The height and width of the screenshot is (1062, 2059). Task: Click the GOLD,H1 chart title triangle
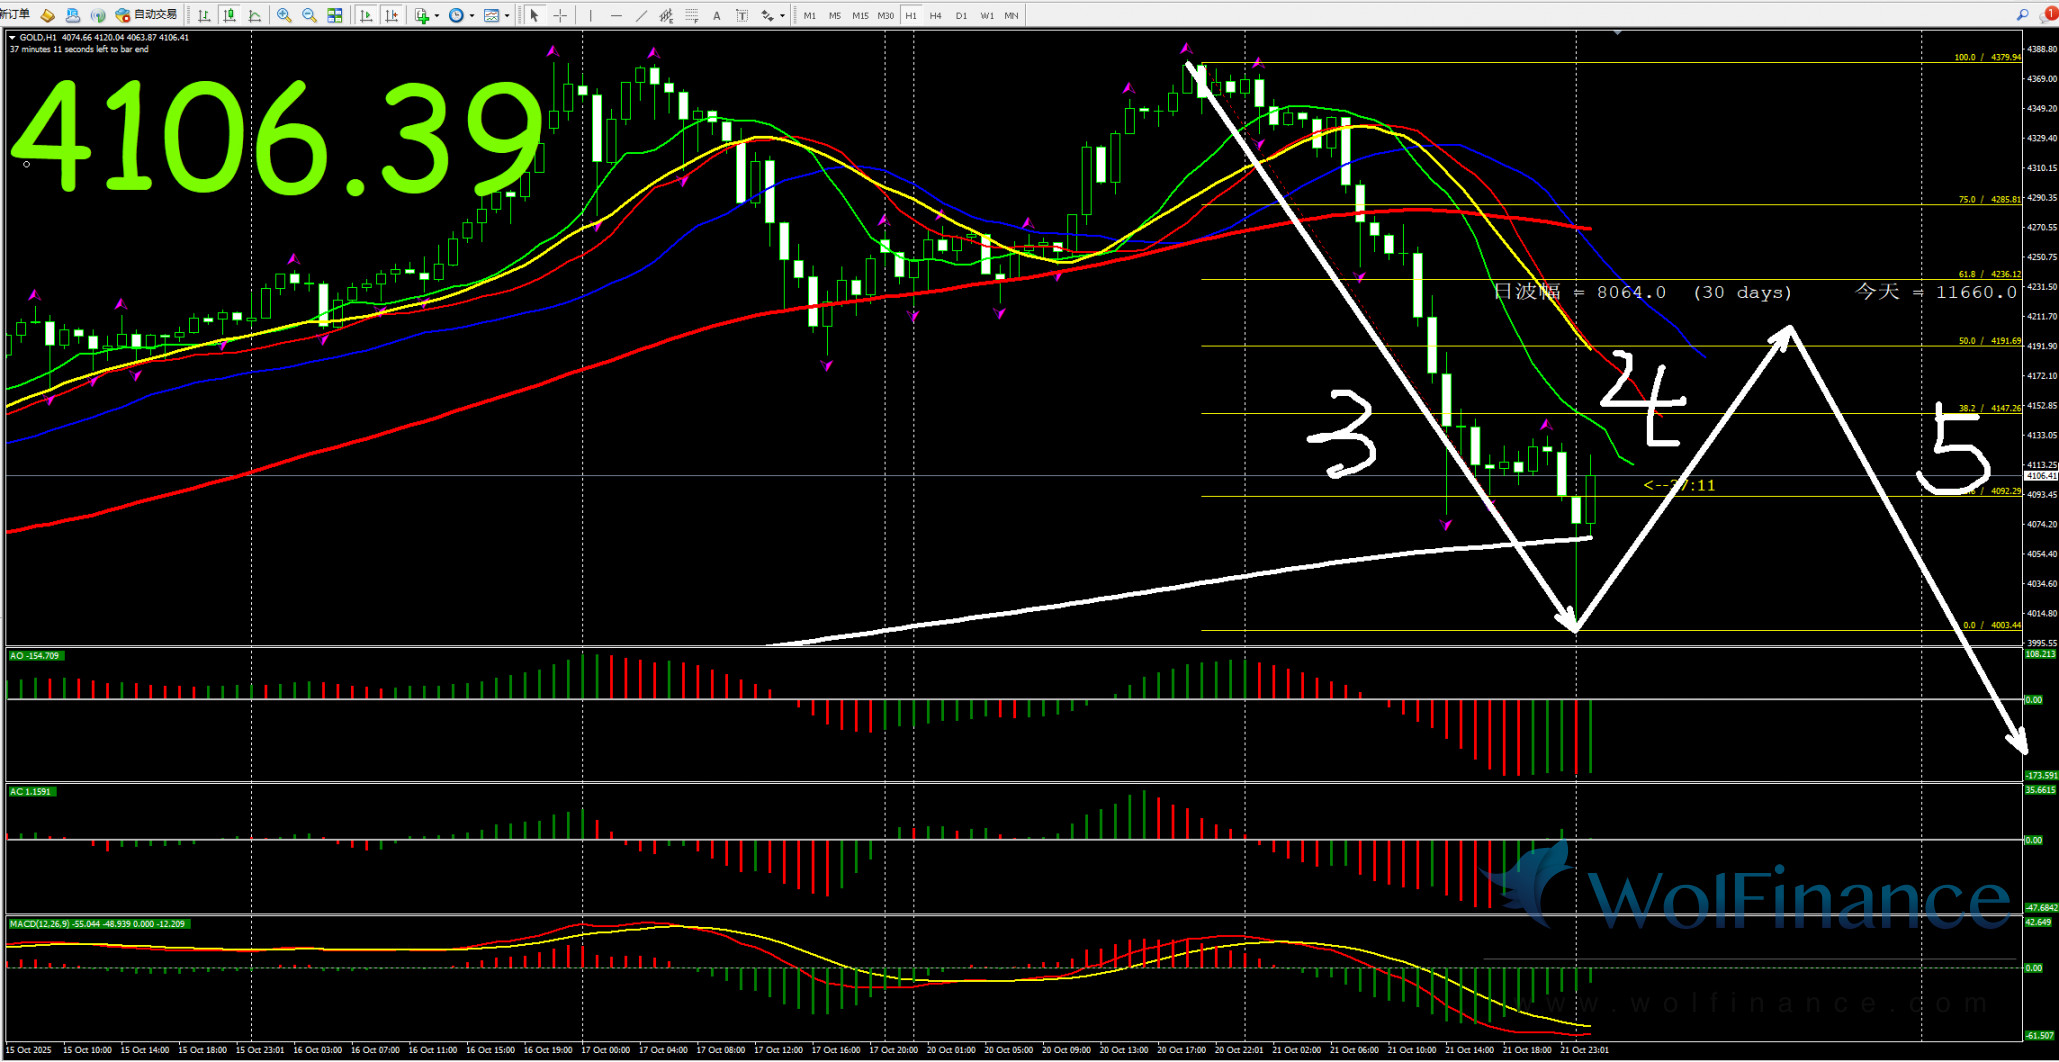point(12,37)
